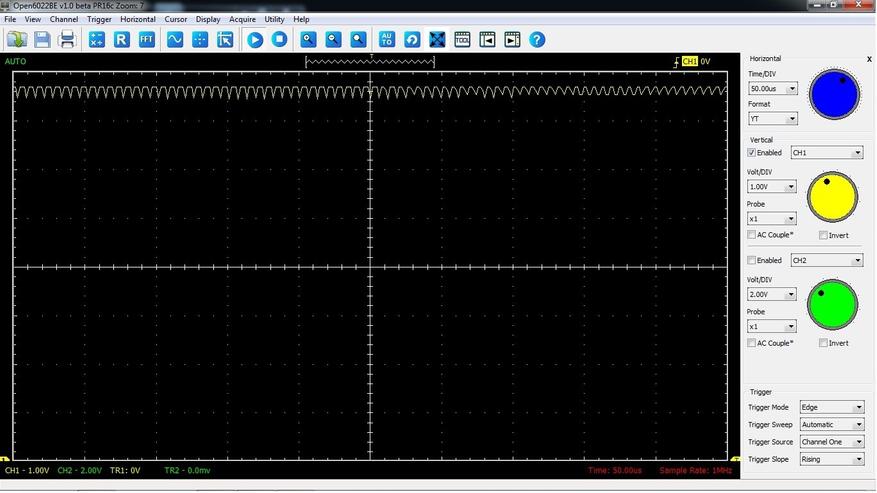877x493 pixels.
Task: Close the side panel with X
Action: coord(869,59)
